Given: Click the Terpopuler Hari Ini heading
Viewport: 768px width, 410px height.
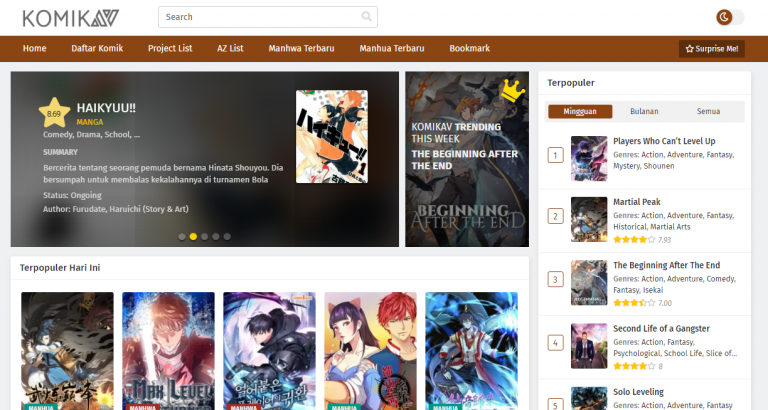Looking at the screenshot, I should [60, 268].
